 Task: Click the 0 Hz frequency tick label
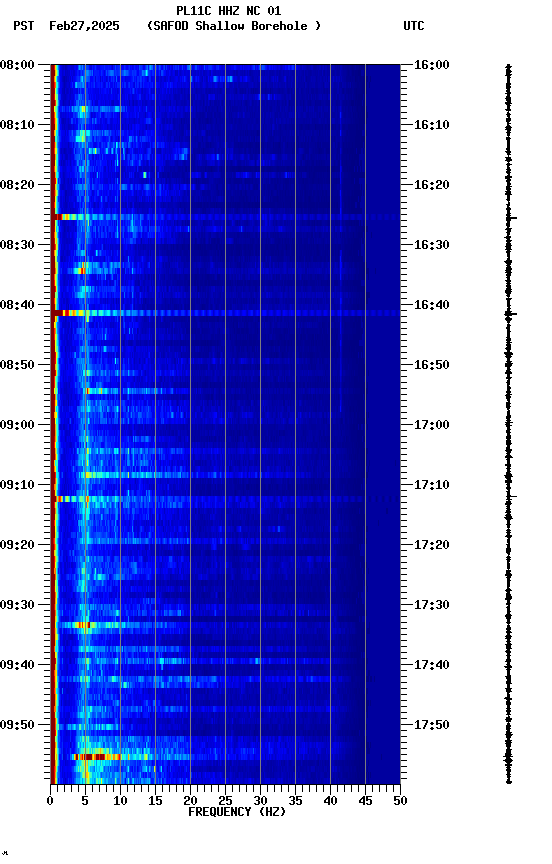point(50,801)
